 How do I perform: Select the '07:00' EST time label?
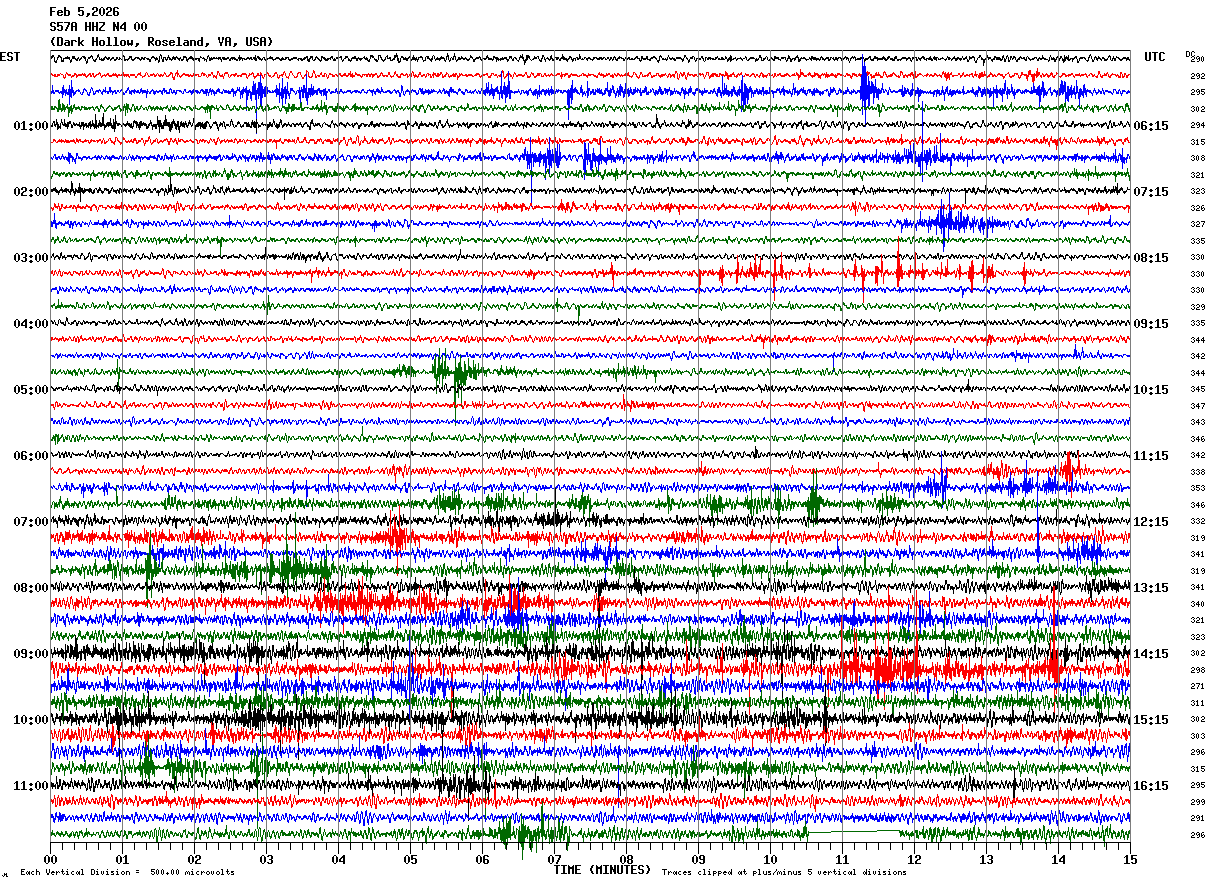tap(31, 522)
